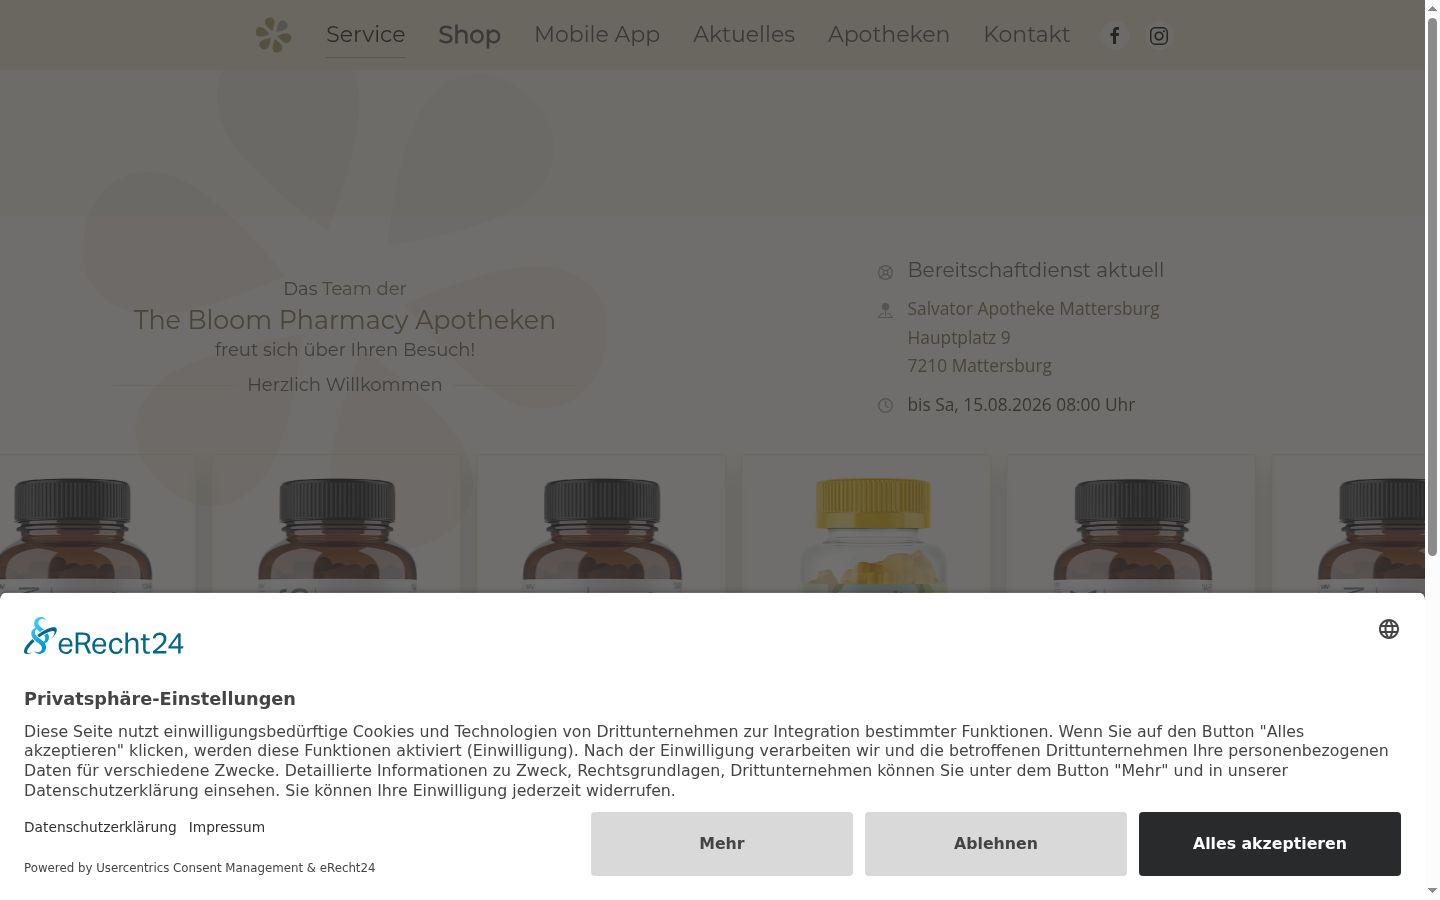This screenshot has width=1440, height=900.
Task: Click the emergency service cross icon
Action: point(885,272)
